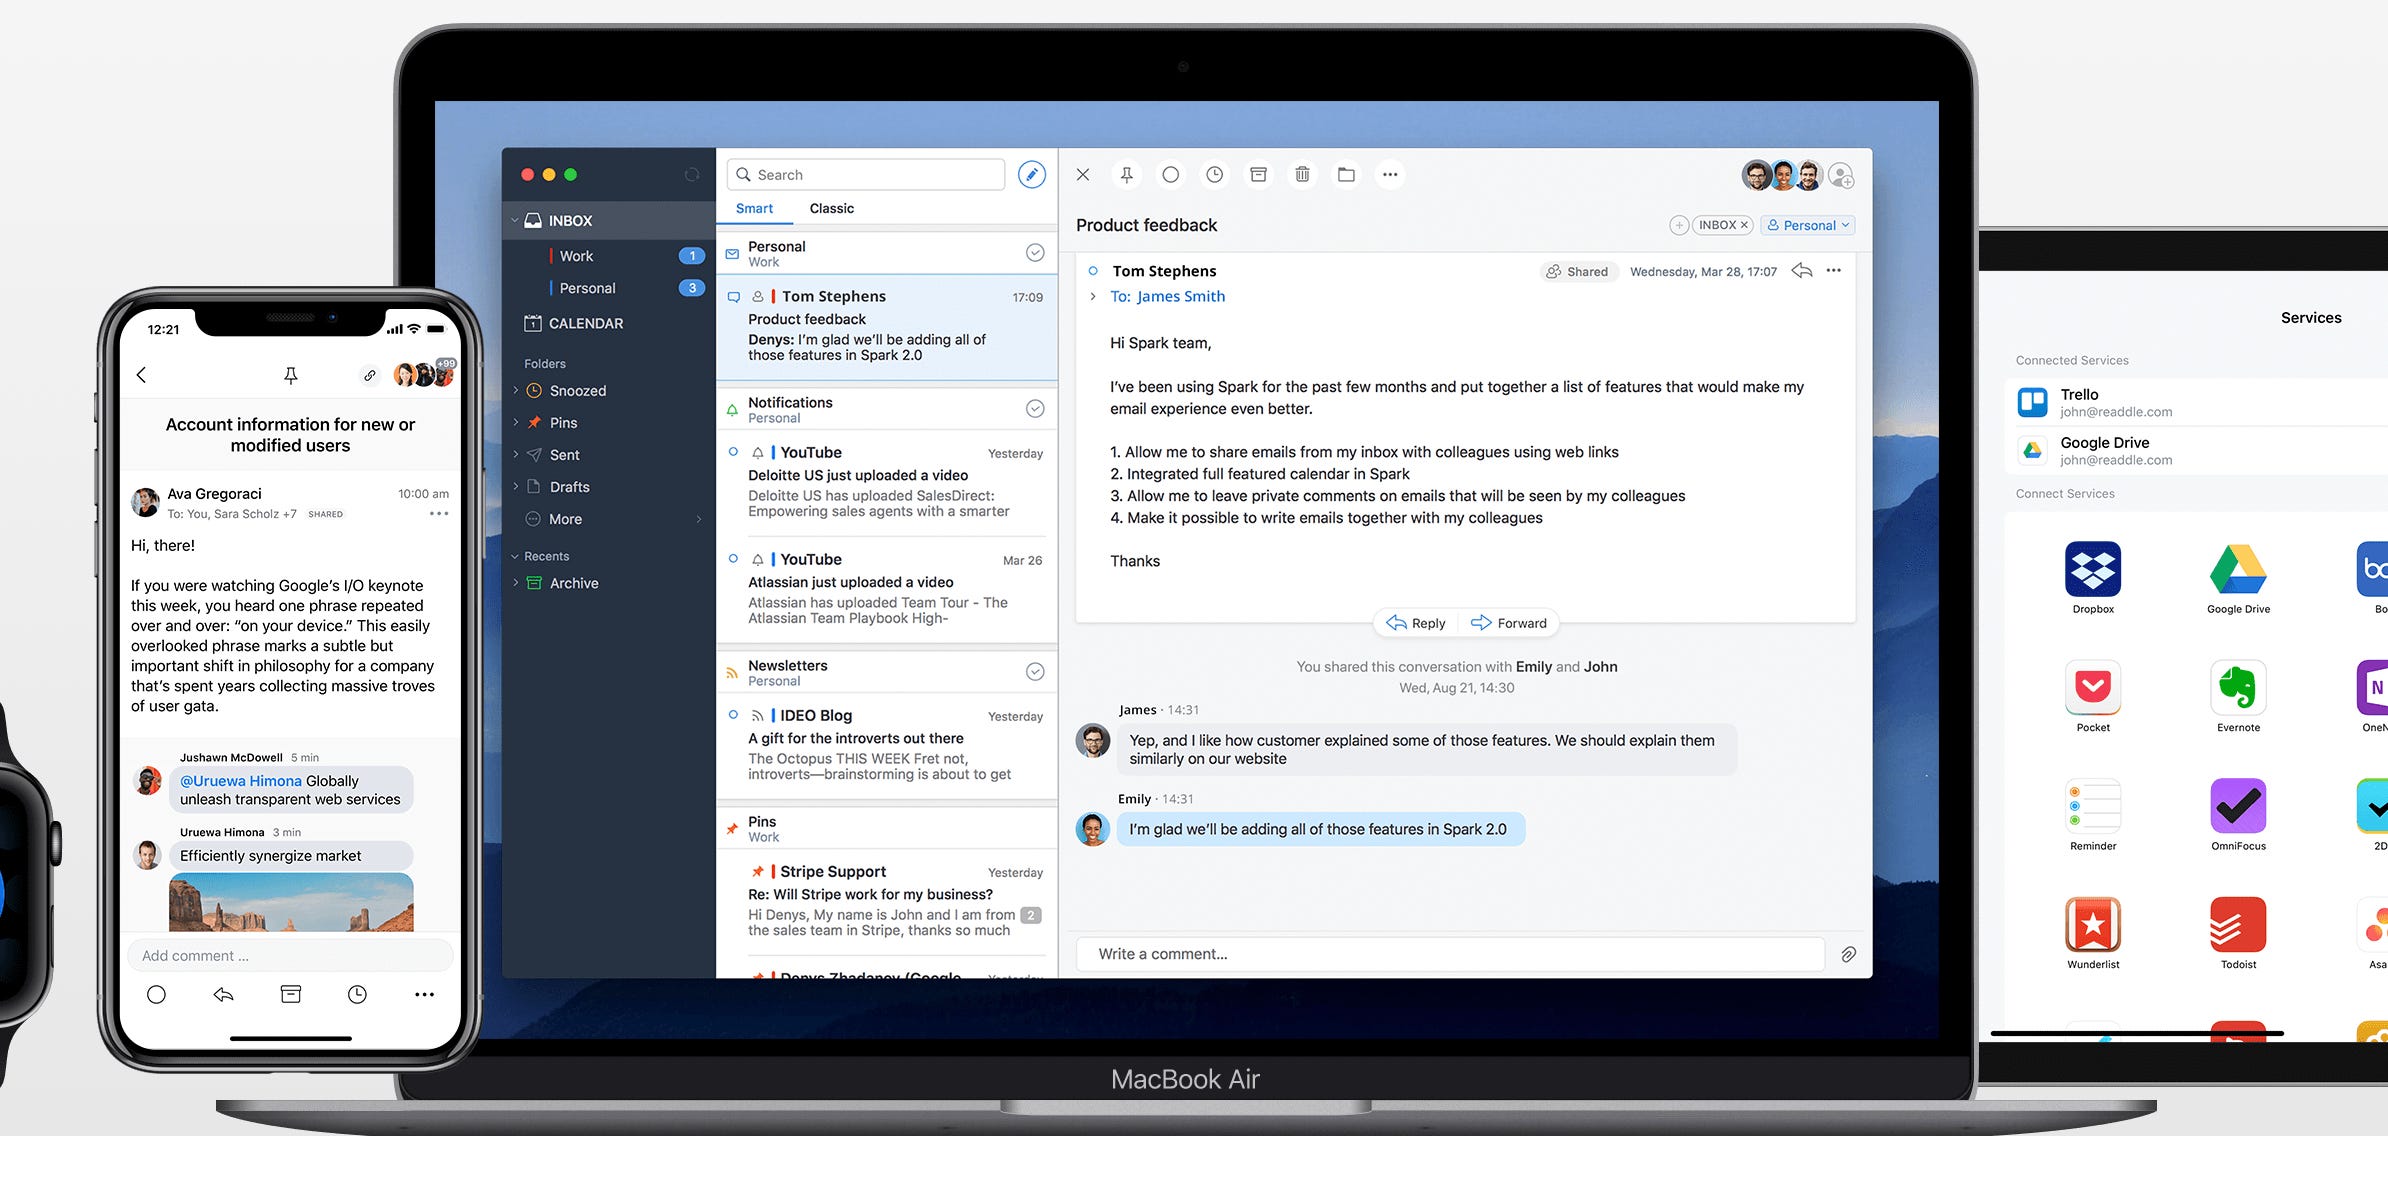Remove the INBOX tag from the email

[x=1744, y=225]
